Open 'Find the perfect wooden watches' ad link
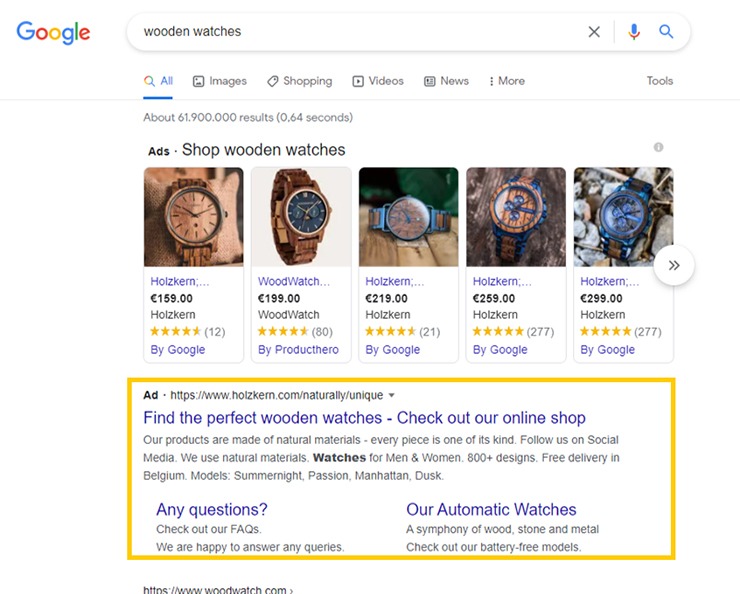 tap(364, 418)
